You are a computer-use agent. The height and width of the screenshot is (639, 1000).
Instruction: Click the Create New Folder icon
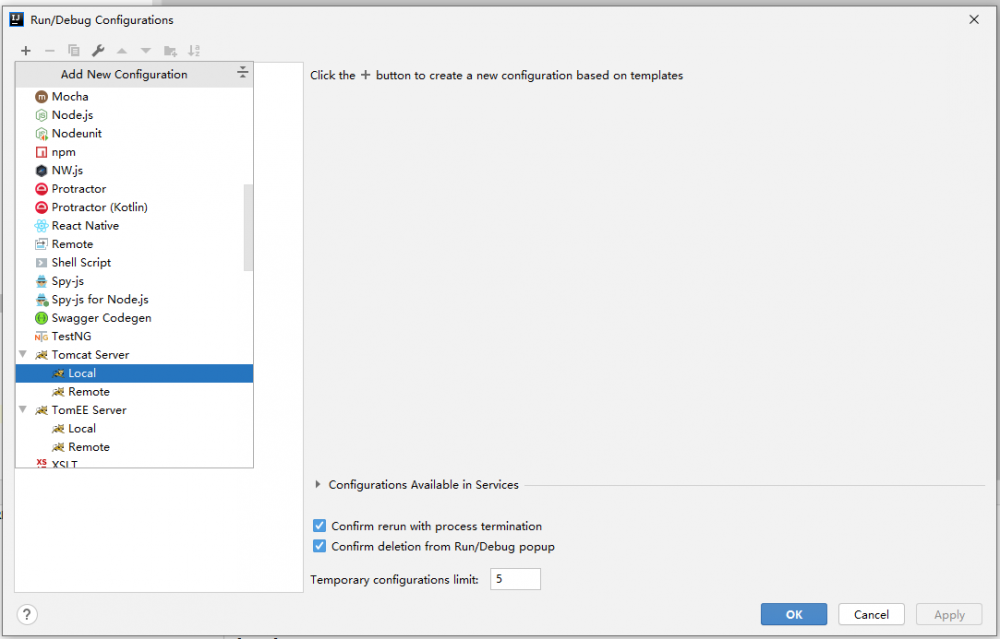[170, 51]
